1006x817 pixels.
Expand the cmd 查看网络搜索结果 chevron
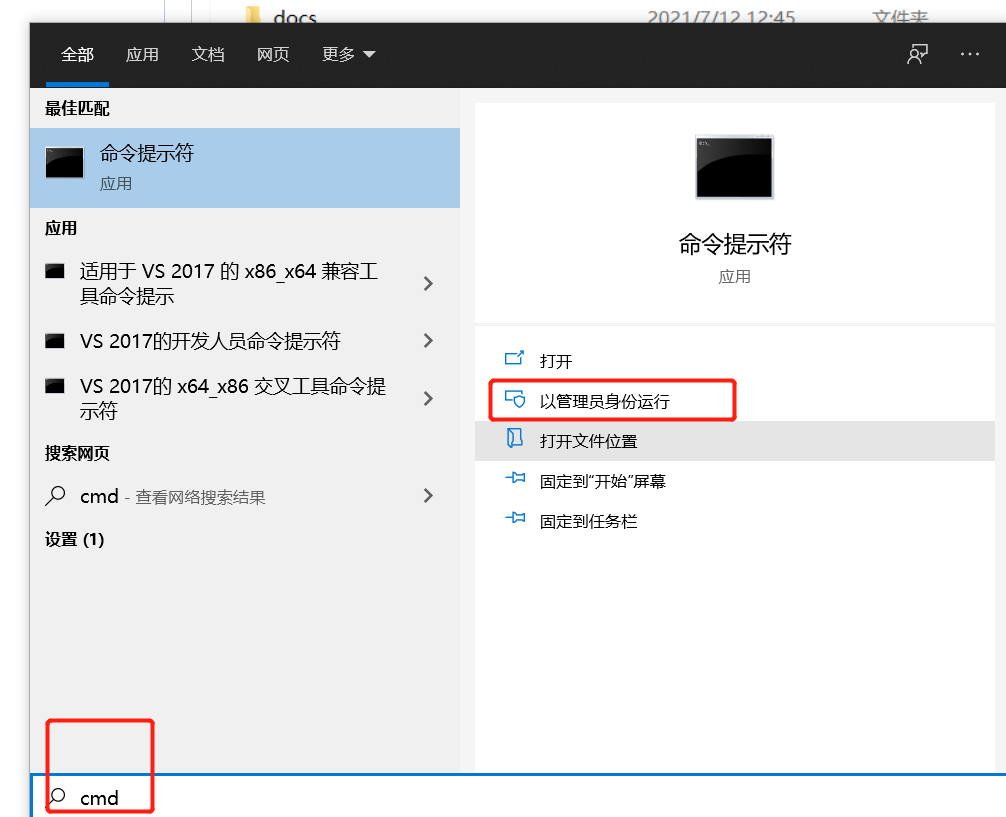coord(429,495)
